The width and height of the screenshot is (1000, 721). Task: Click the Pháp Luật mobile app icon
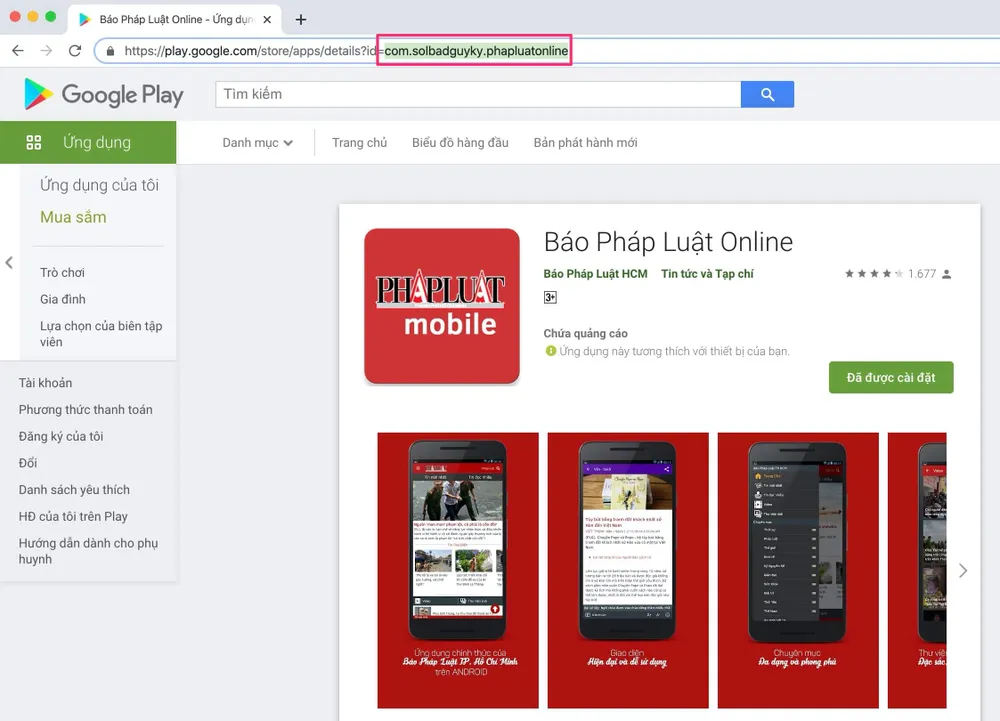(x=442, y=306)
